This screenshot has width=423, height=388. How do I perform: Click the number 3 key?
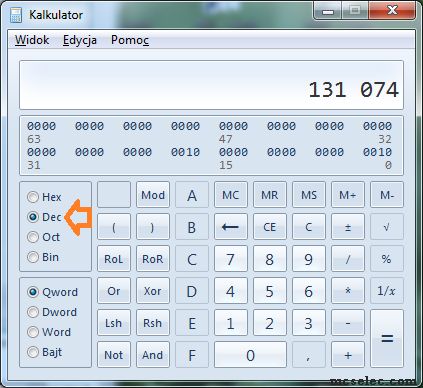click(309, 323)
